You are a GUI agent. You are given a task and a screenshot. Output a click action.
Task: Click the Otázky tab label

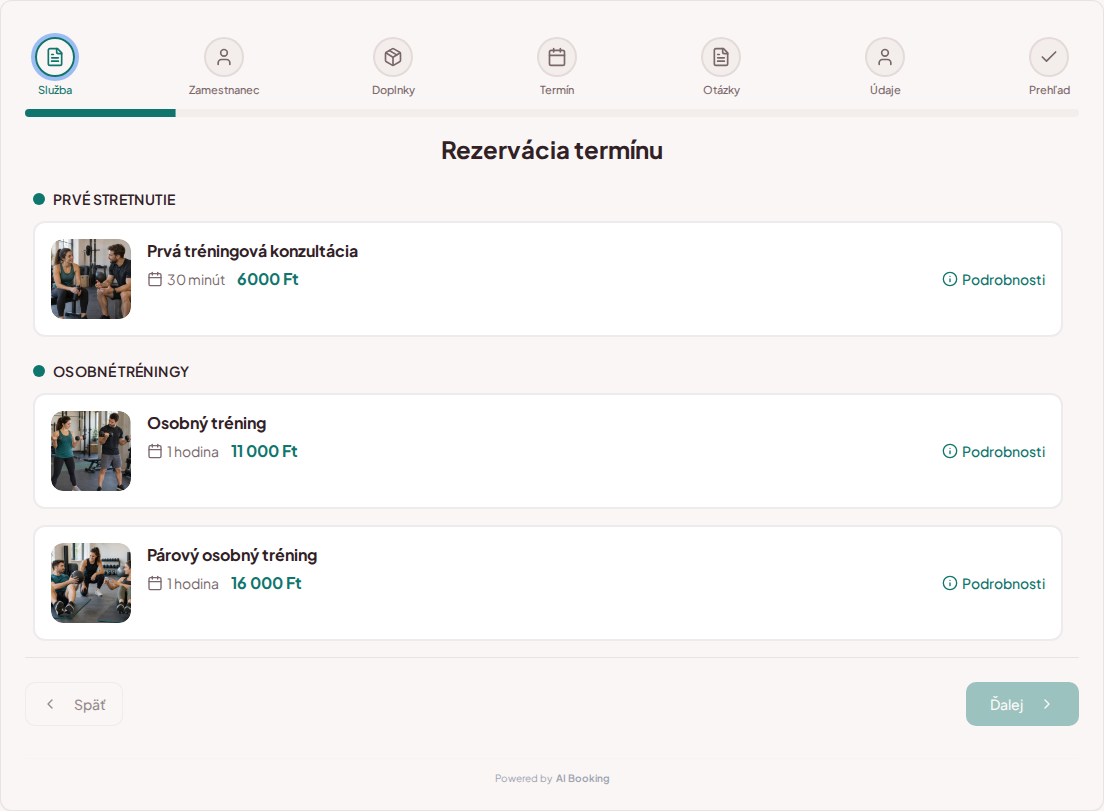click(721, 90)
